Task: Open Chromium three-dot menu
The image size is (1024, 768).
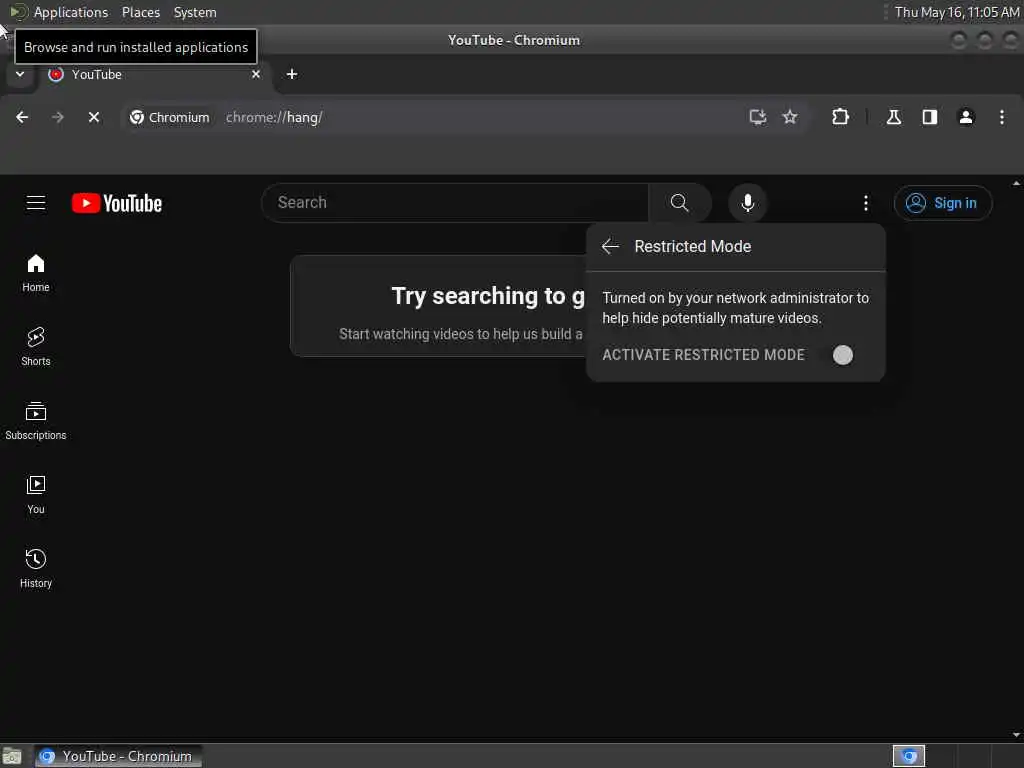Action: click(x=1002, y=117)
